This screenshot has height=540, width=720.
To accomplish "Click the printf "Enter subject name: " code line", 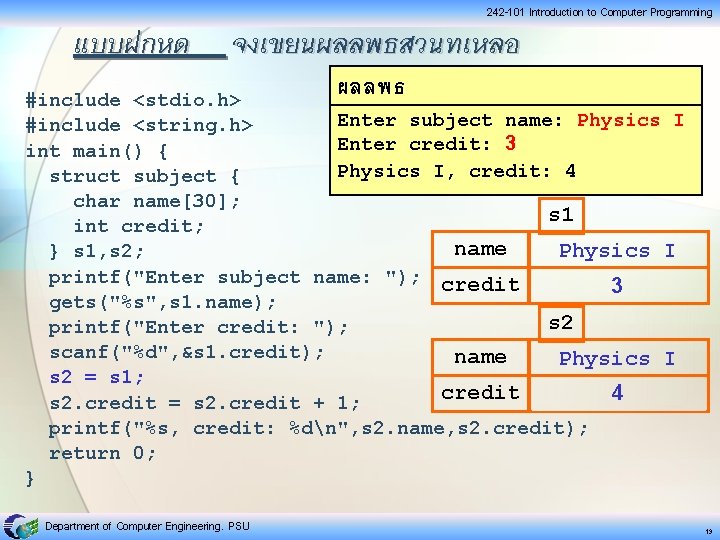I will point(234,277).
